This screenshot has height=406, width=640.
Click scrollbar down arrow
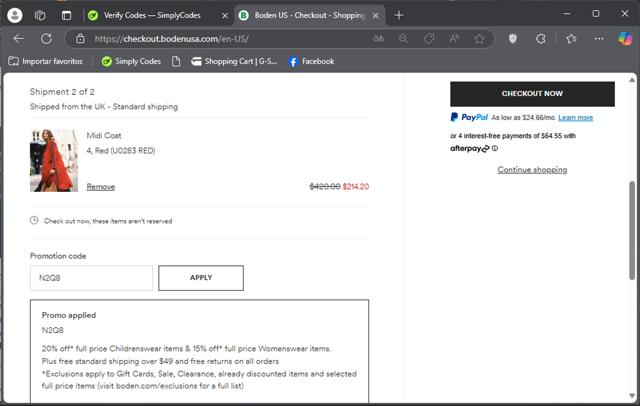tap(632, 395)
